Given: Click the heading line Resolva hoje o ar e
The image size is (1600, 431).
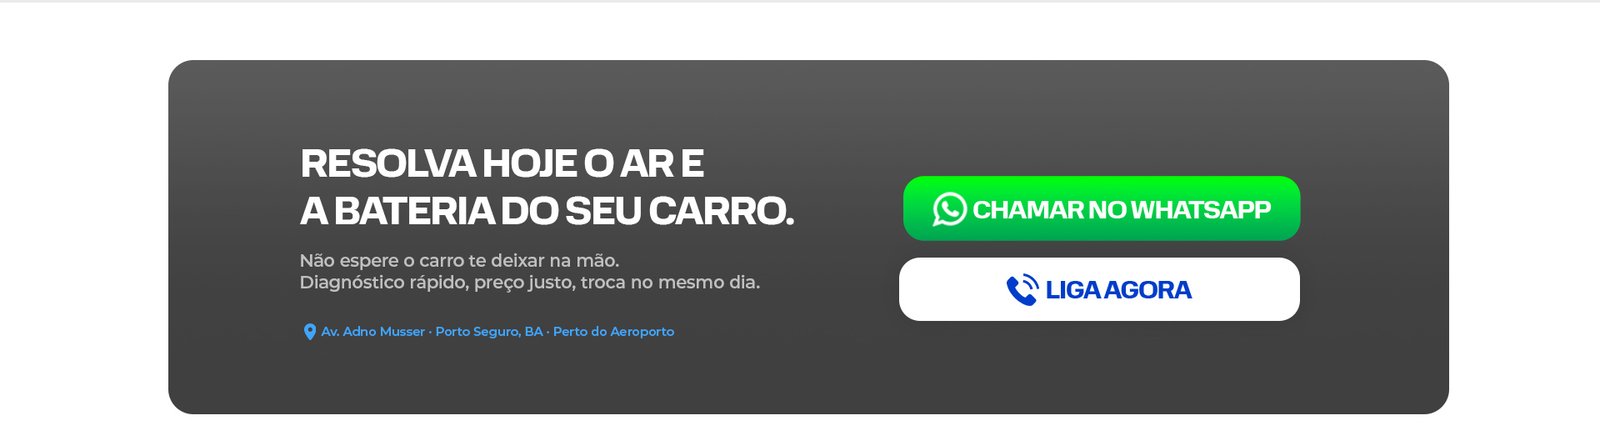Looking at the screenshot, I should (x=502, y=163).
